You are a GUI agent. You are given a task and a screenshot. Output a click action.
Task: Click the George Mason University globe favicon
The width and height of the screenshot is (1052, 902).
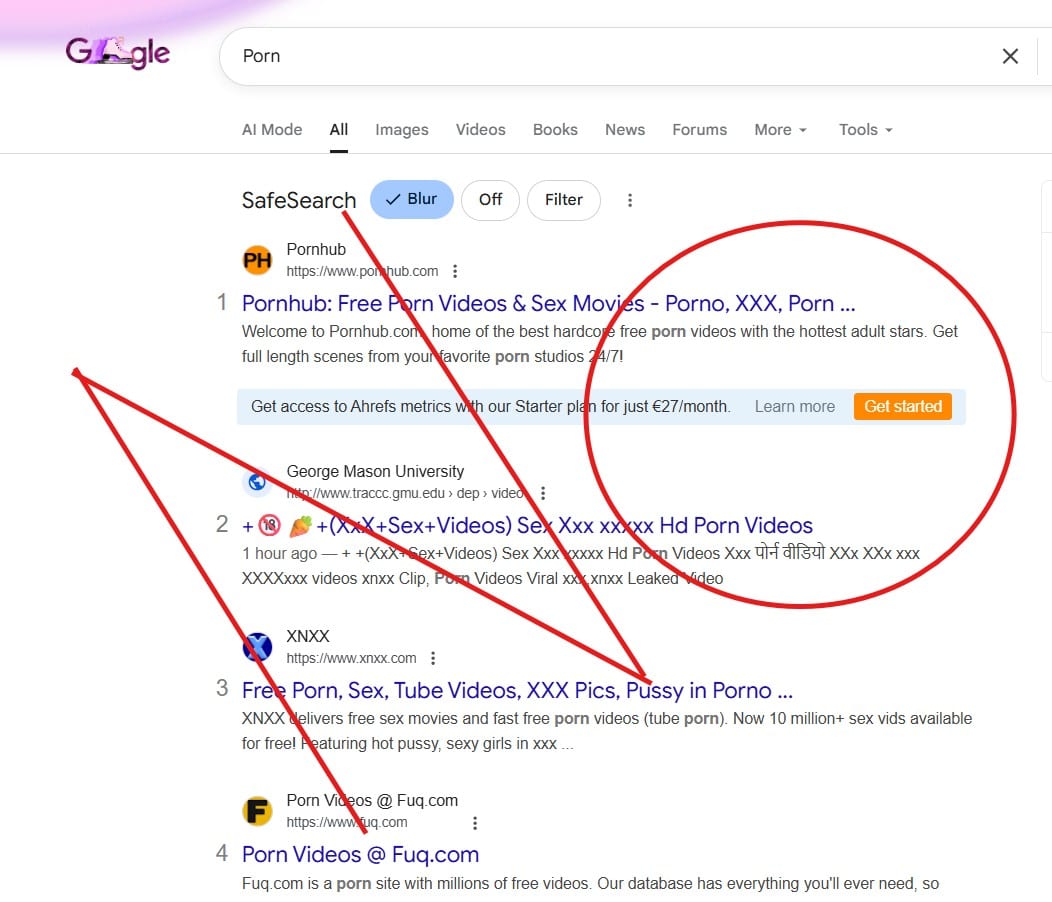click(x=257, y=482)
